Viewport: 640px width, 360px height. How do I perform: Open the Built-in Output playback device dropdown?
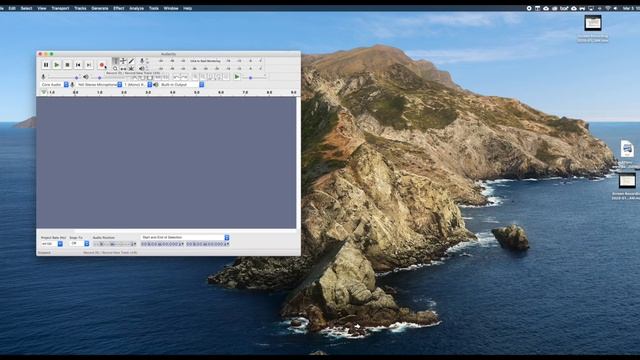(x=182, y=84)
